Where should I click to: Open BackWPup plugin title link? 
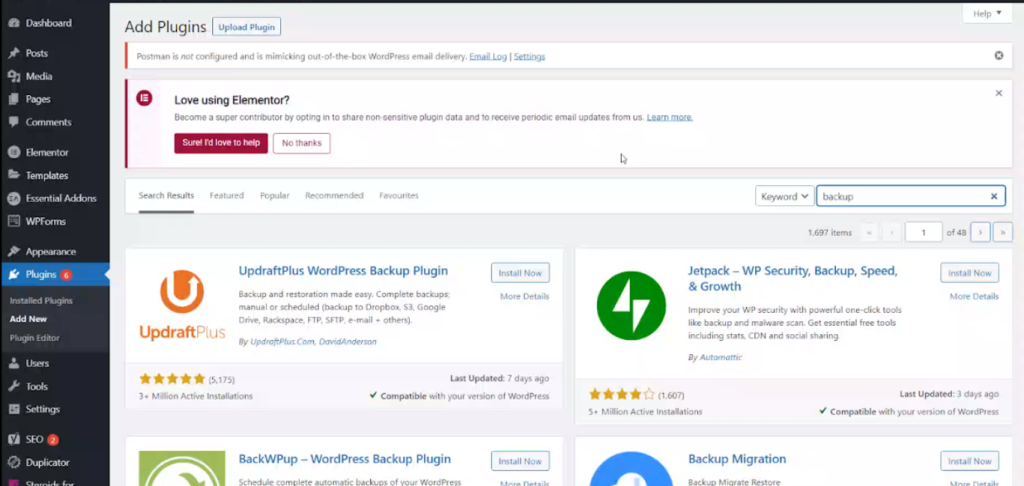(x=345, y=459)
